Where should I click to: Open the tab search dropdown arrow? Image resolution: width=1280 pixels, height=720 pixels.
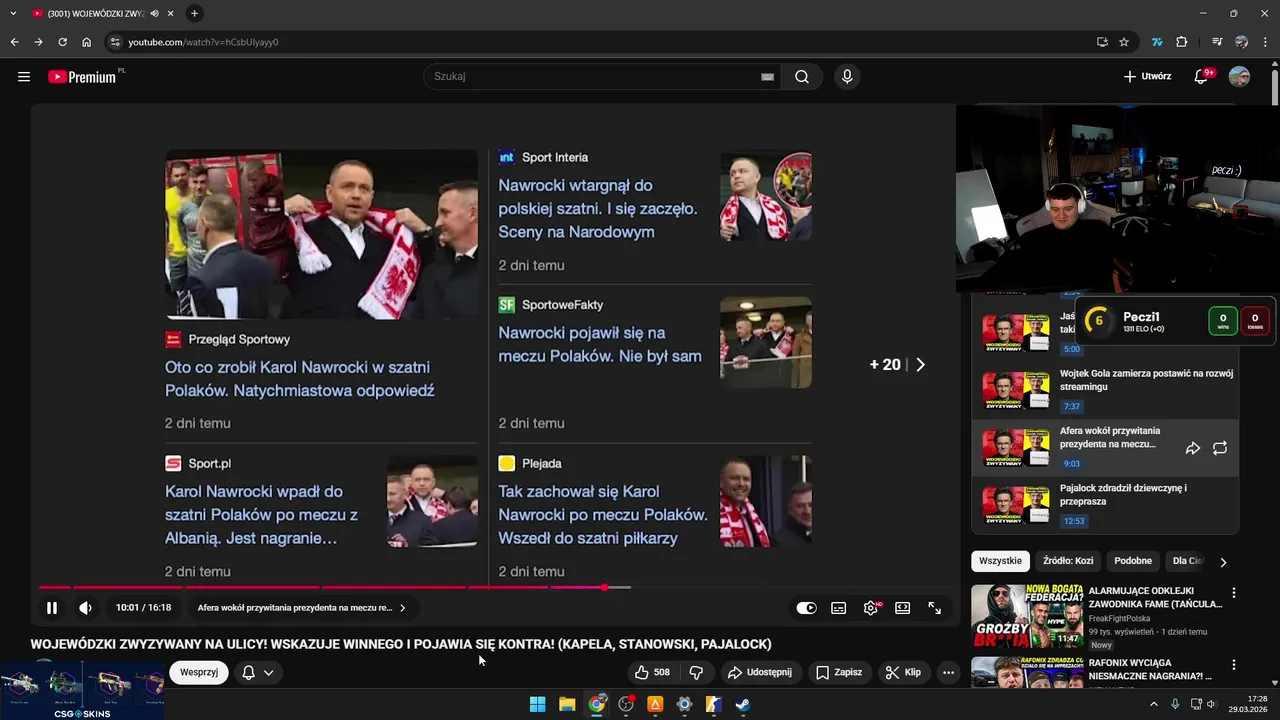(13, 13)
